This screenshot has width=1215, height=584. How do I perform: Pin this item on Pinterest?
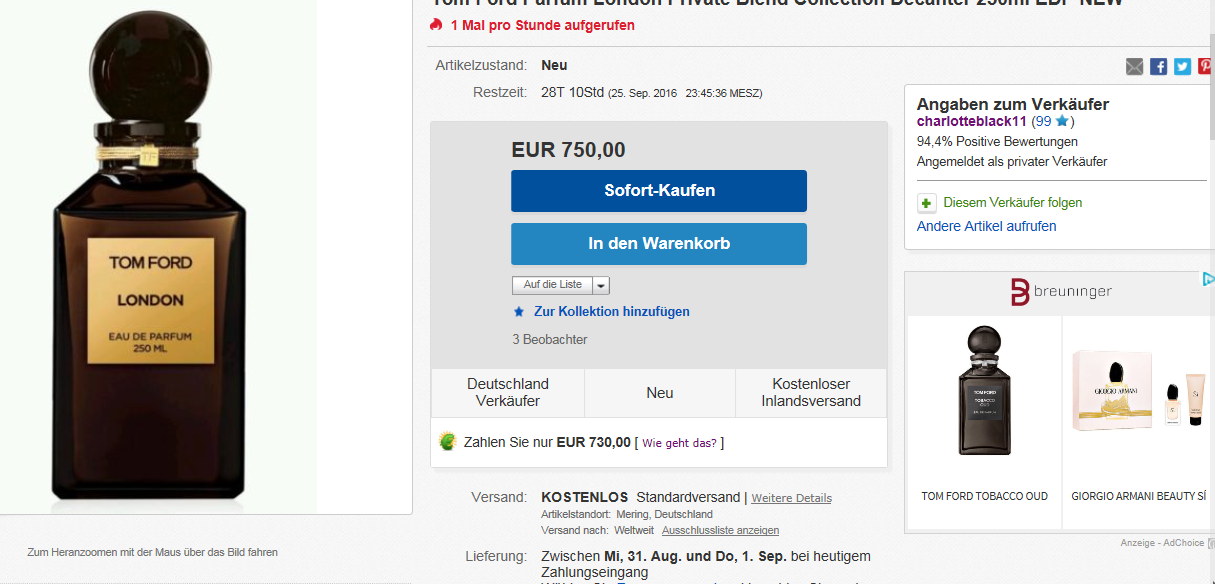pyautogui.click(x=1206, y=66)
